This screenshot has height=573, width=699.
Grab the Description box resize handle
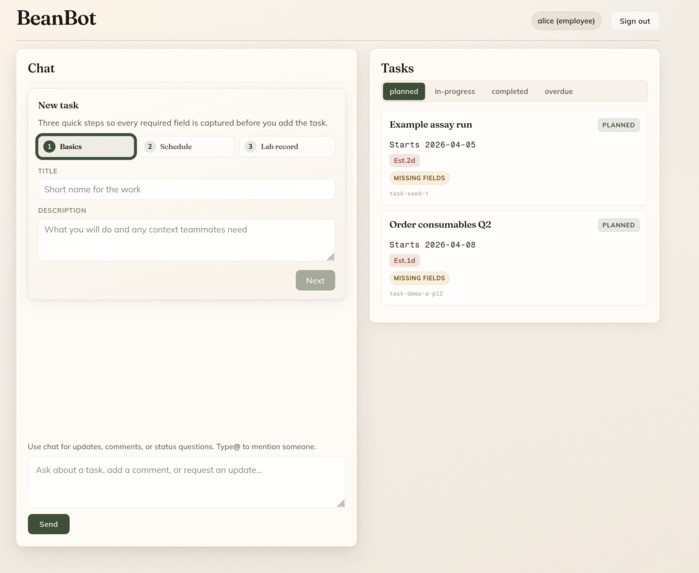click(331, 257)
